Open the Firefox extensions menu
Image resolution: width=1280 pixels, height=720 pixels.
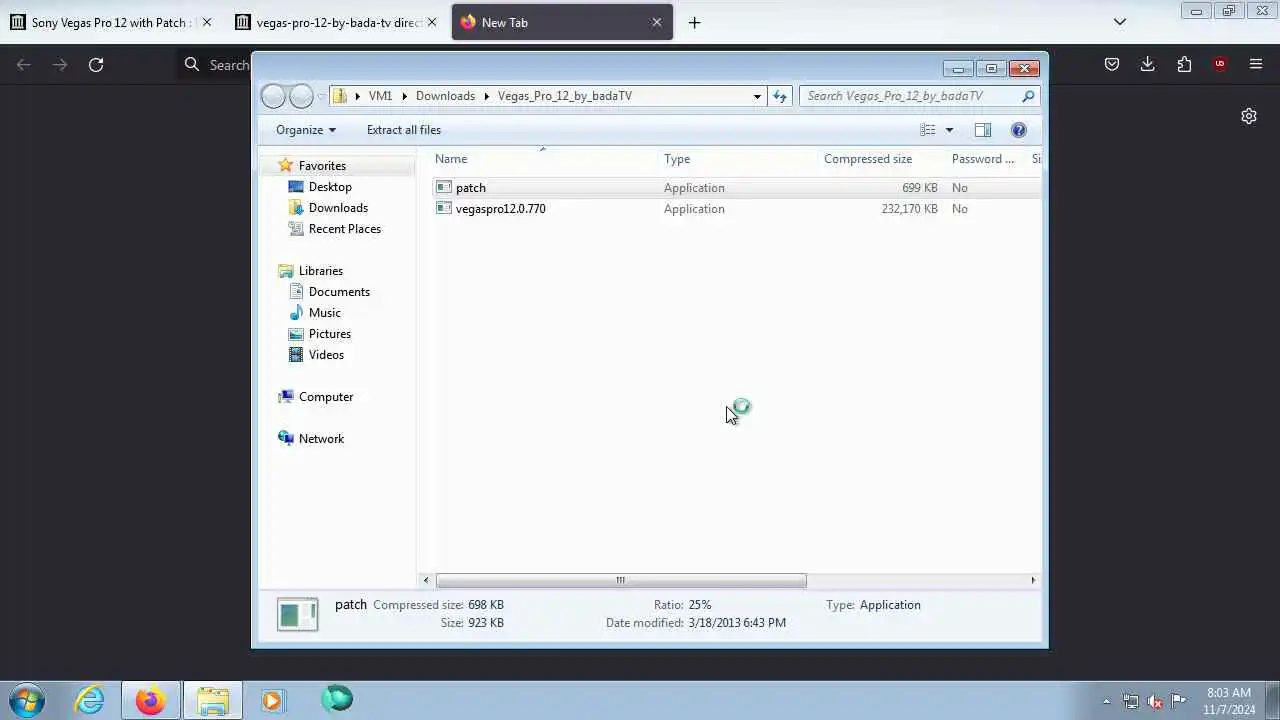pos(1184,65)
